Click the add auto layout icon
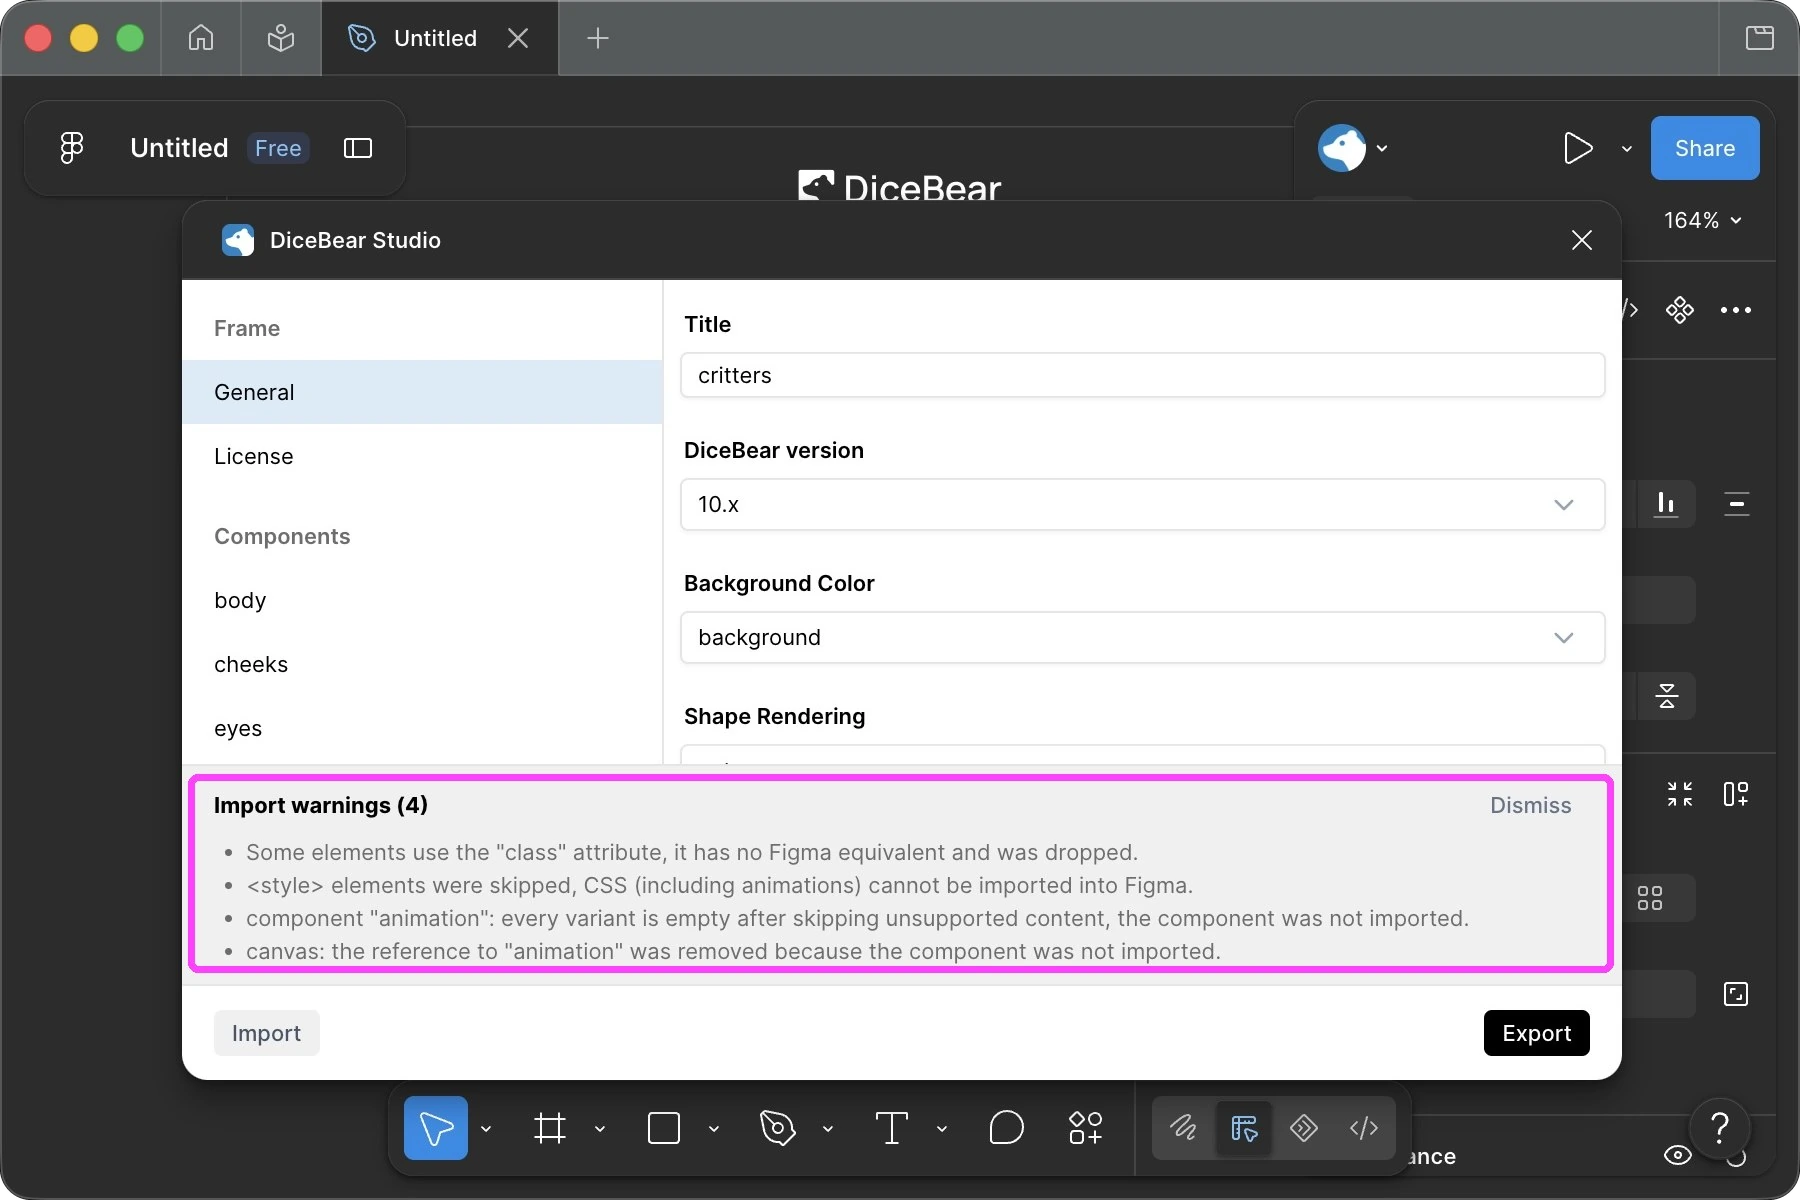This screenshot has width=1800, height=1200. coord(1736,794)
